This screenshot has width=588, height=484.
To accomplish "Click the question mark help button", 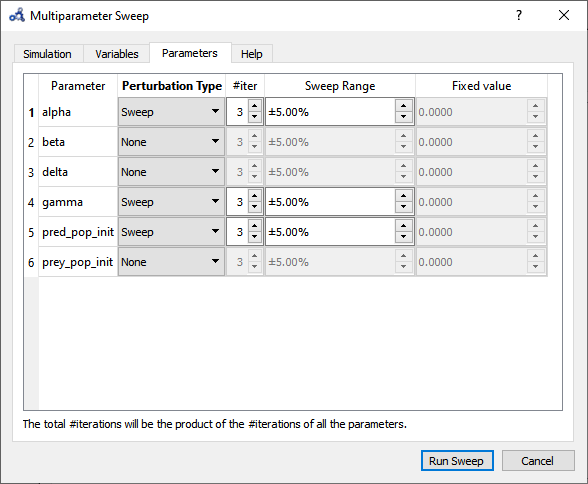I will click(519, 15).
